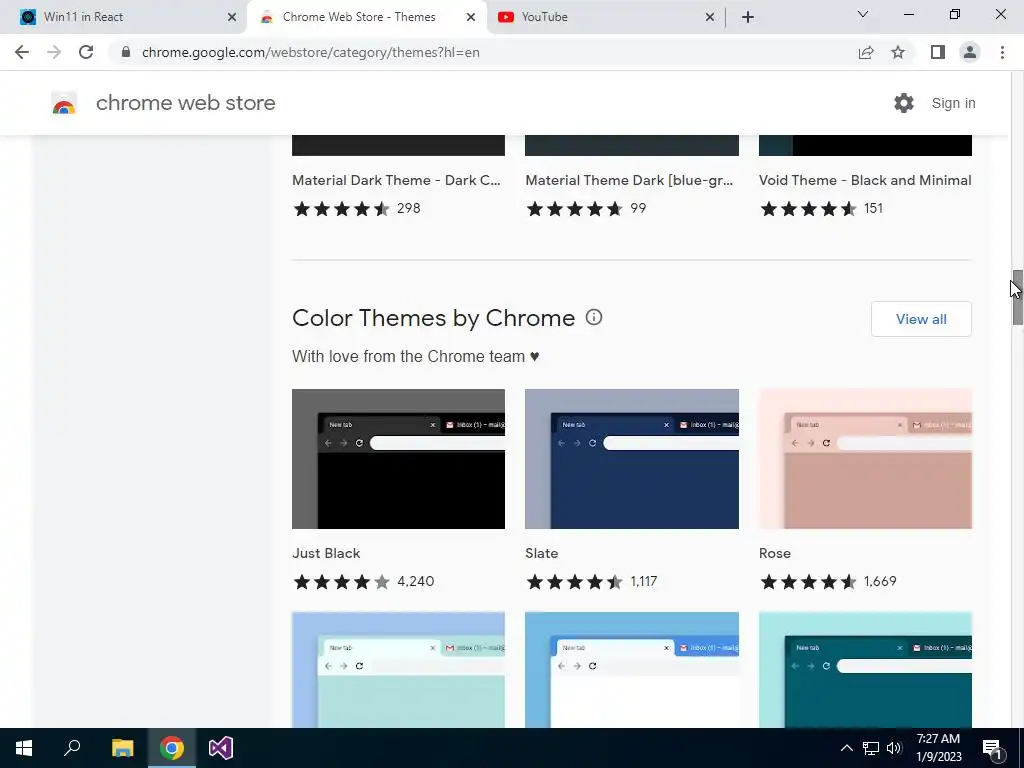Show hidden system tray icons

coord(846,748)
